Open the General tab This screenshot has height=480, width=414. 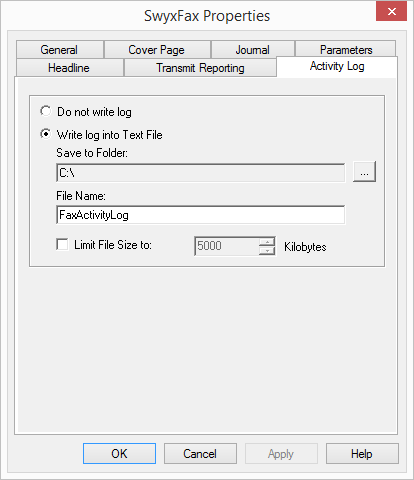click(59, 50)
